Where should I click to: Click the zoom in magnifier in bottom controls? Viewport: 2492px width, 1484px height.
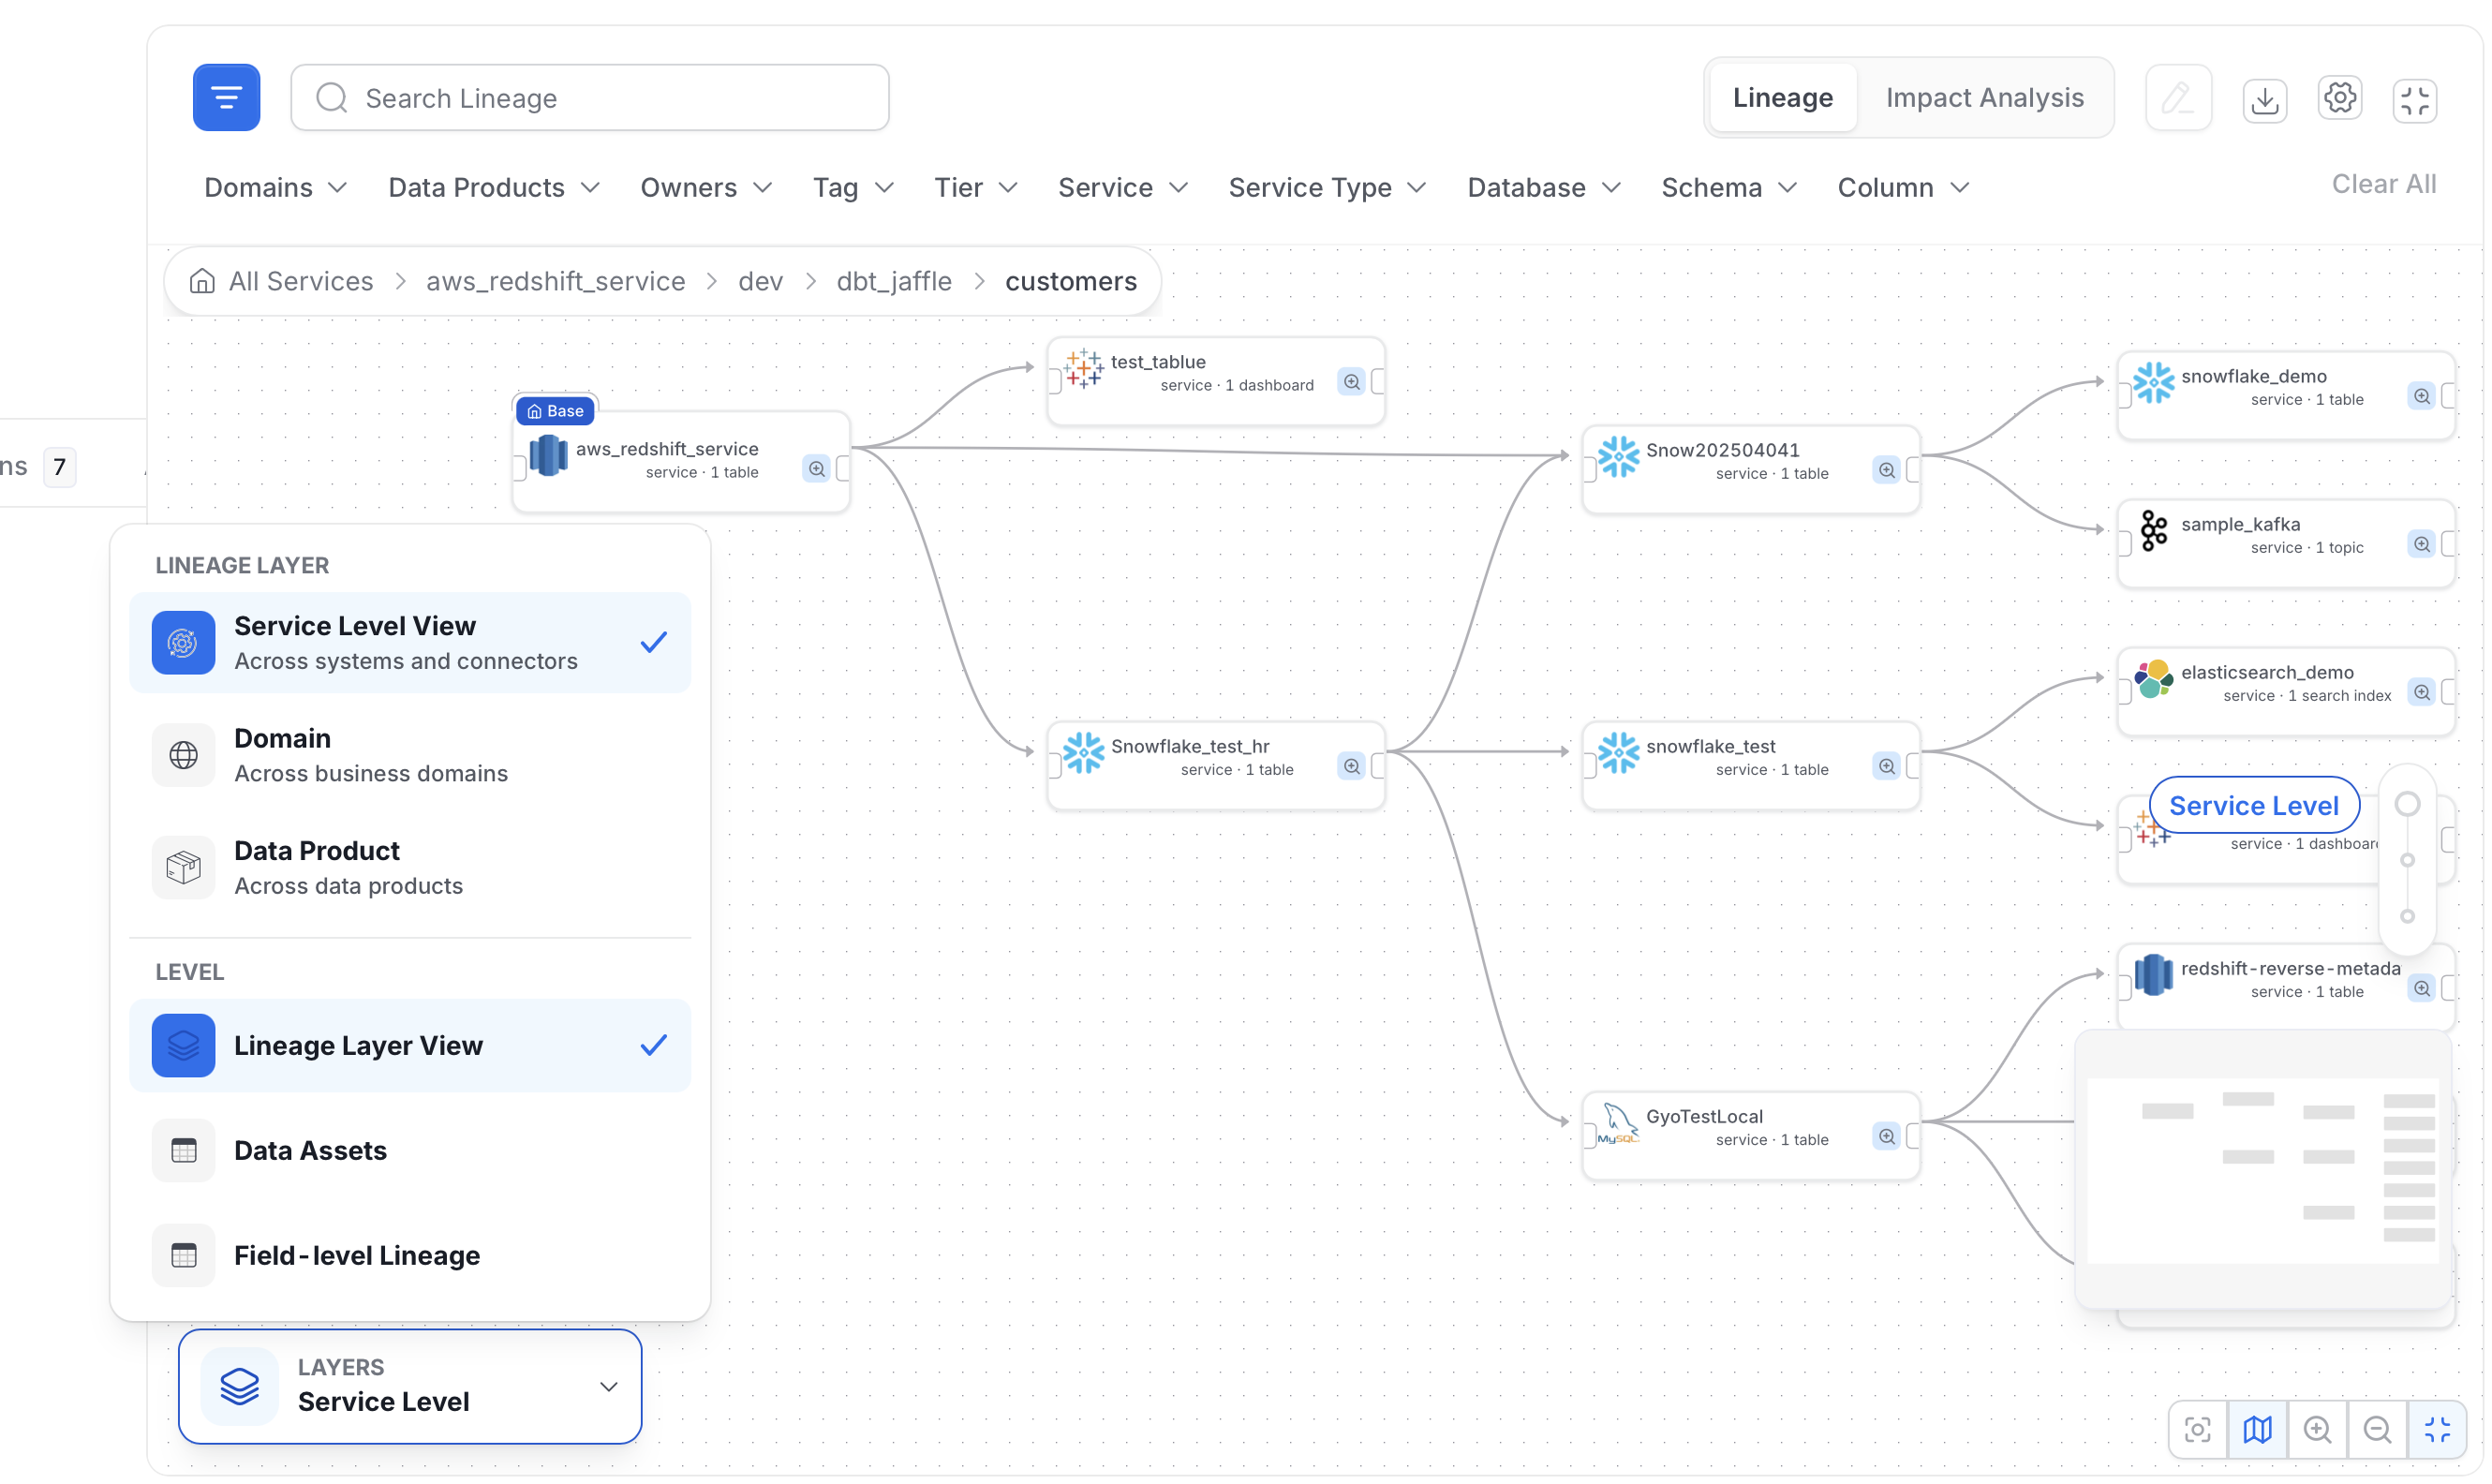(x=2317, y=1429)
